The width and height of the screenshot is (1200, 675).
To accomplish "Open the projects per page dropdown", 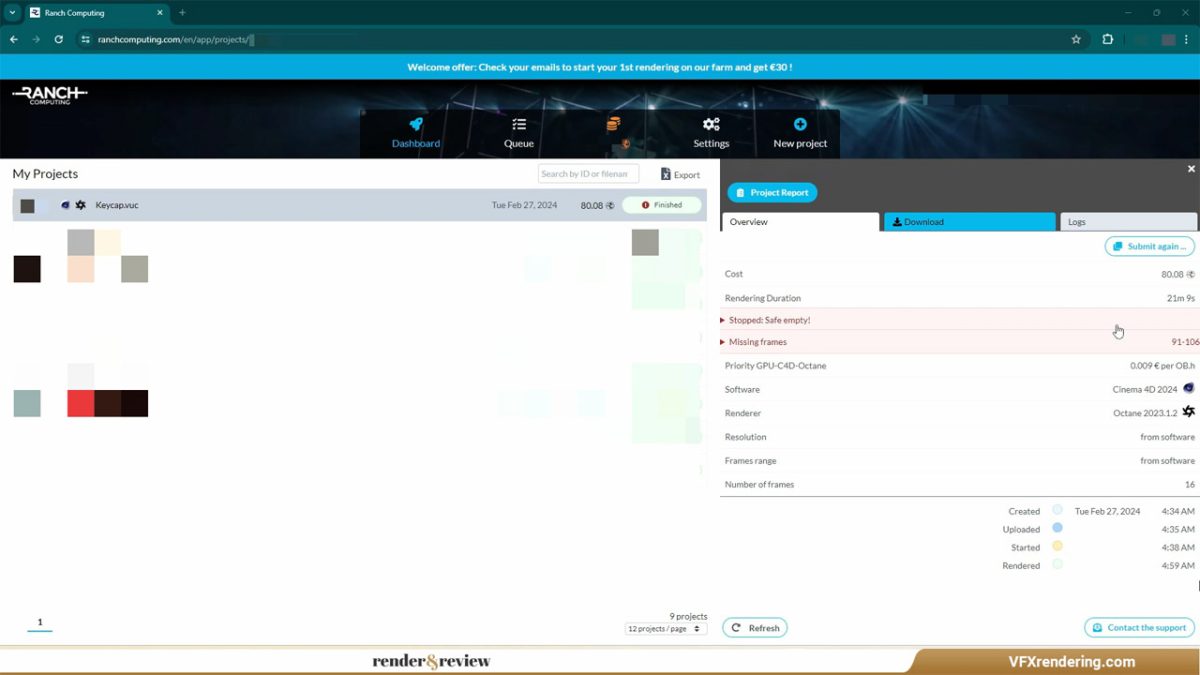I will coord(666,629).
